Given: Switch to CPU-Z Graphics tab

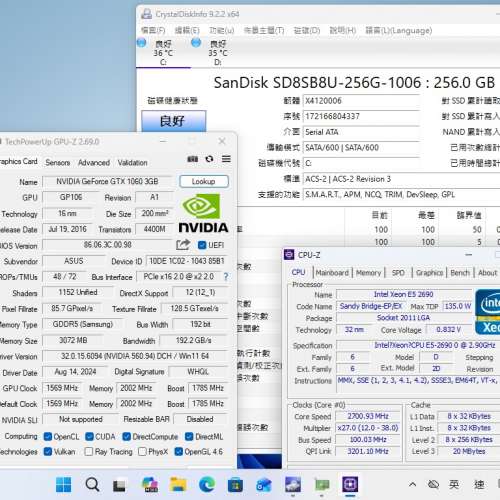Looking at the screenshot, I should point(429,273).
